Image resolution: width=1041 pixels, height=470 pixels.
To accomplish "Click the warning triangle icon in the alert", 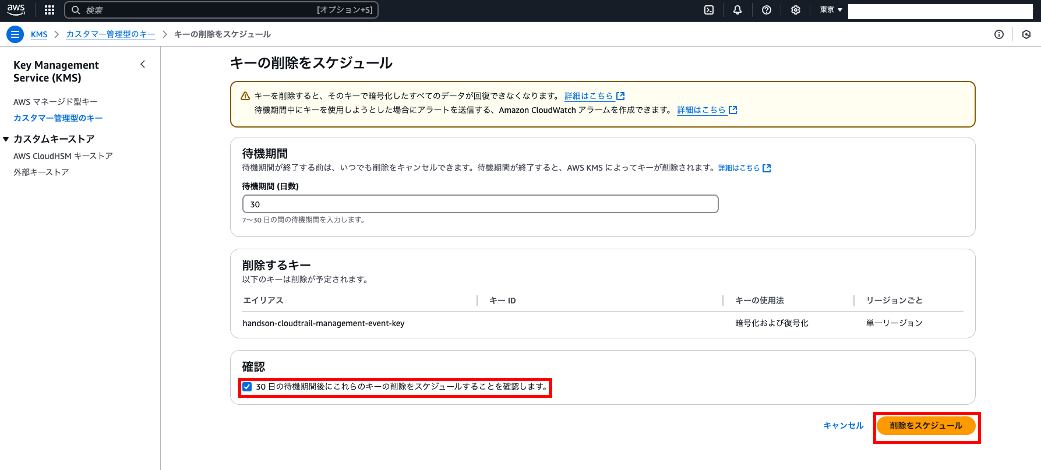I will [x=245, y=96].
